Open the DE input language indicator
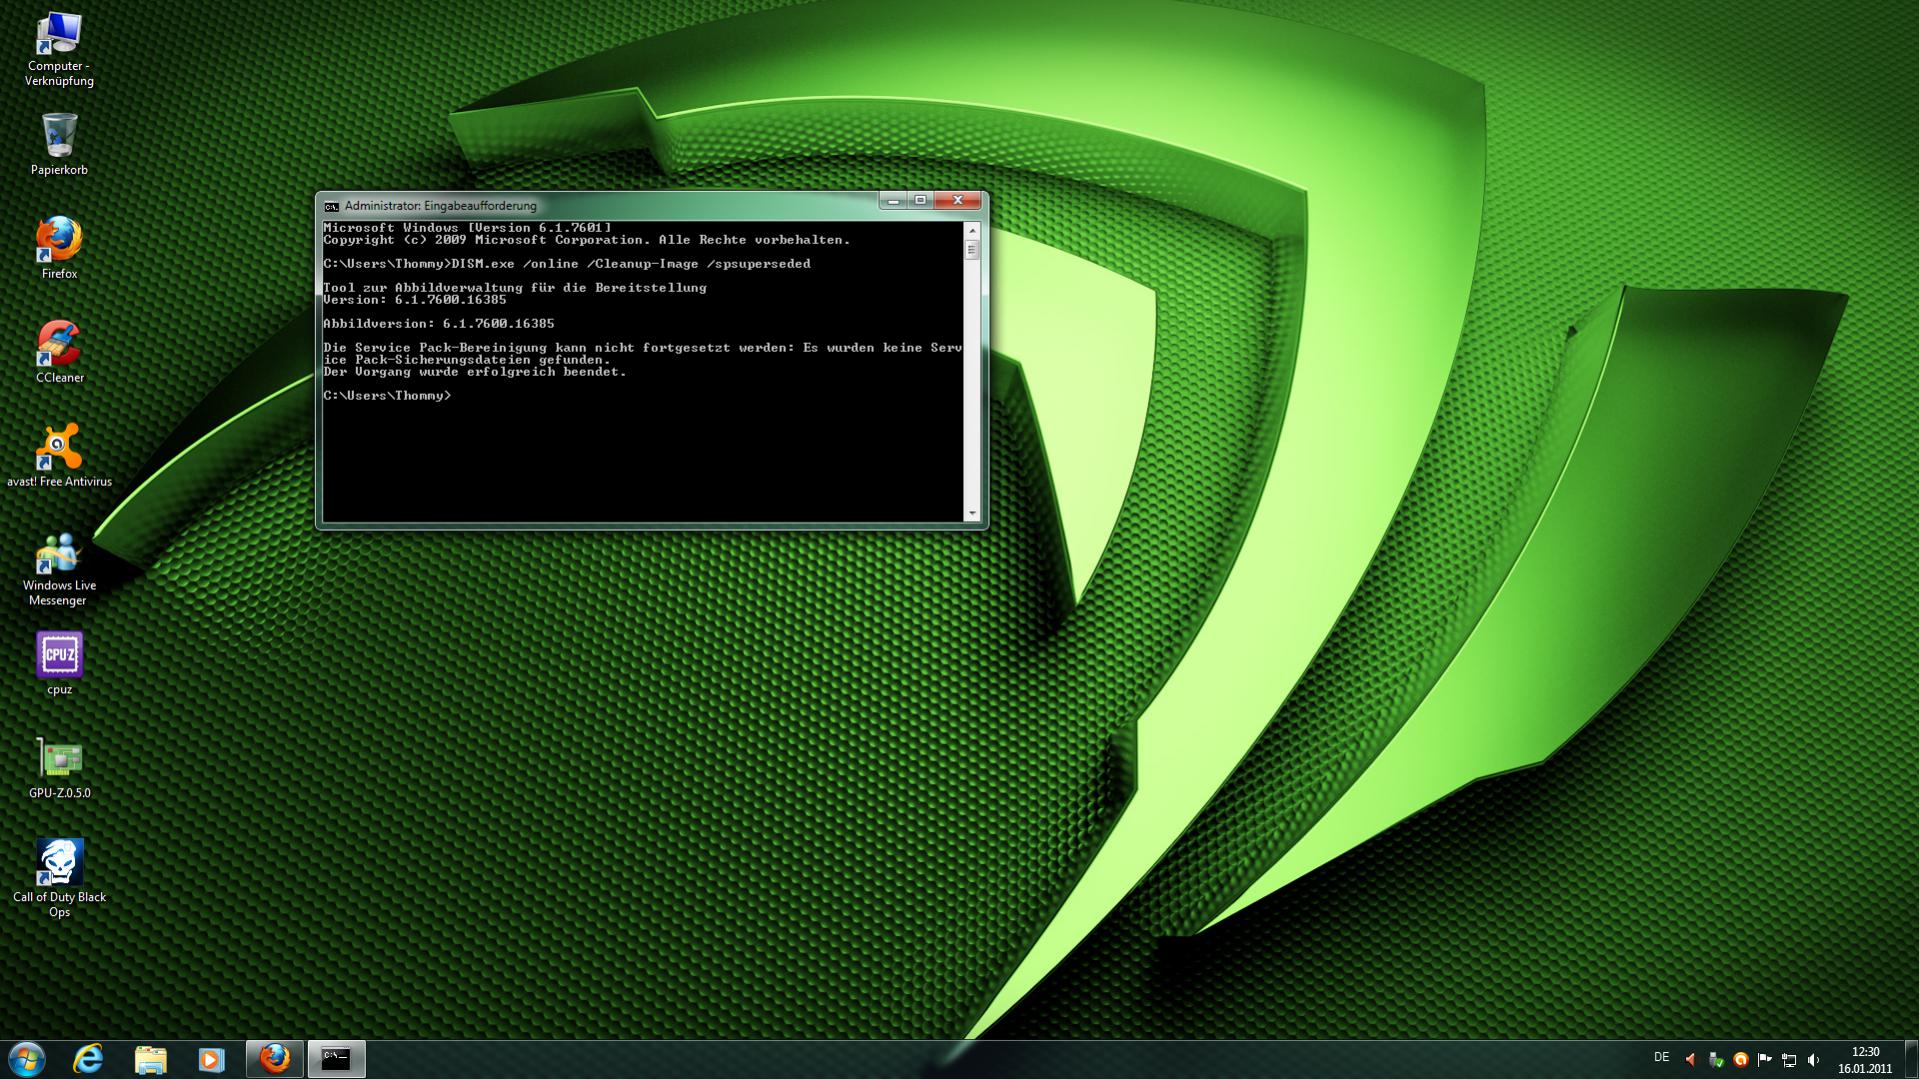The width and height of the screenshot is (1919, 1079). (1661, 1058)
